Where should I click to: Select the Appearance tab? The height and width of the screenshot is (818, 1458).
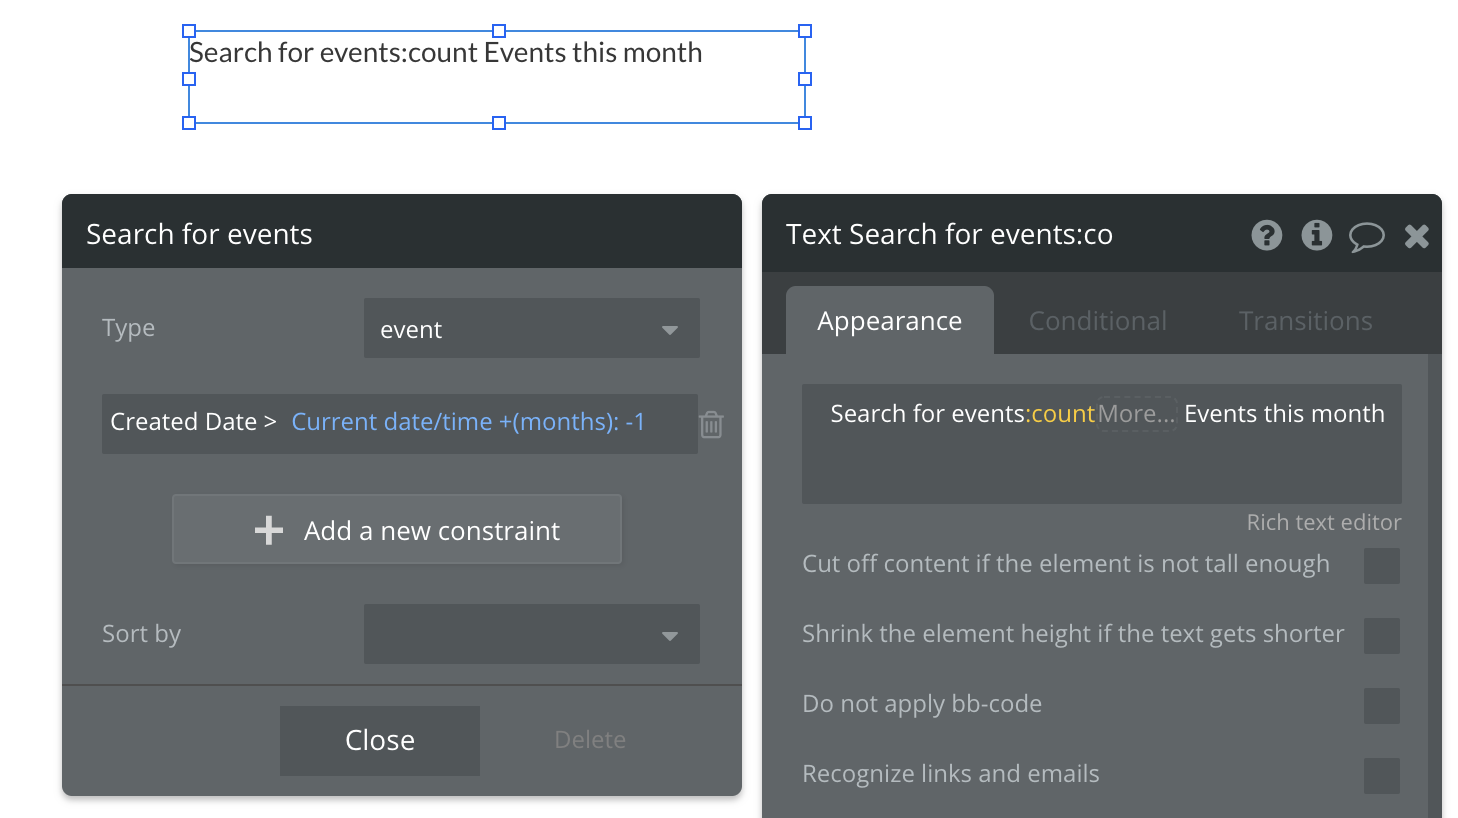(889, 321)
